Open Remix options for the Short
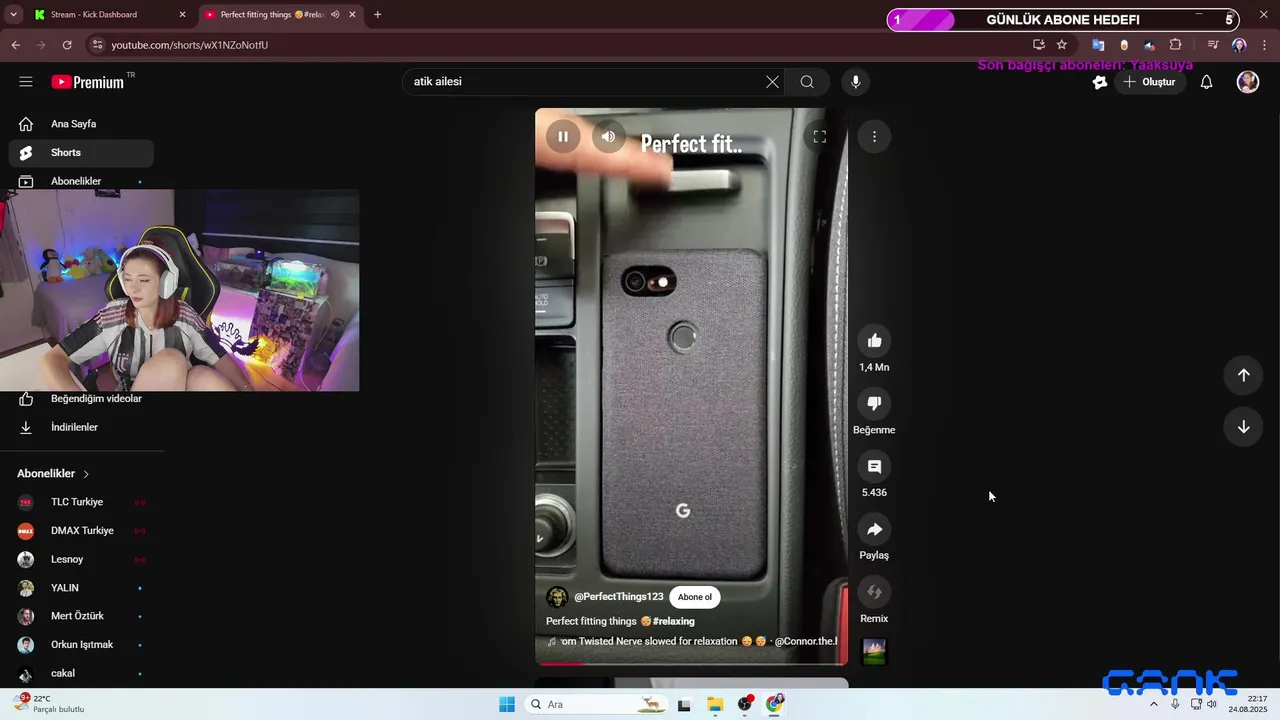This screenshot has width=1280, height=720. click(x=874, y=593)
